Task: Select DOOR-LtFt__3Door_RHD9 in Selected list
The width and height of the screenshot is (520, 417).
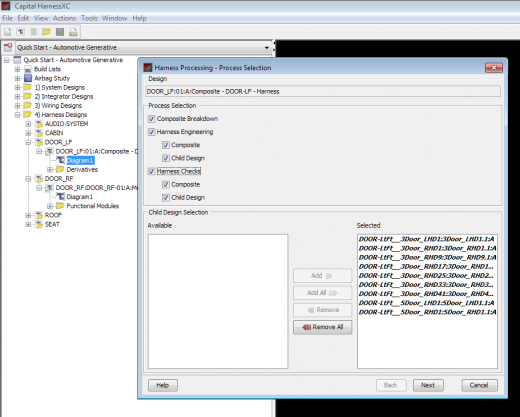Action: pyautogui.click(x=427, y=257)
